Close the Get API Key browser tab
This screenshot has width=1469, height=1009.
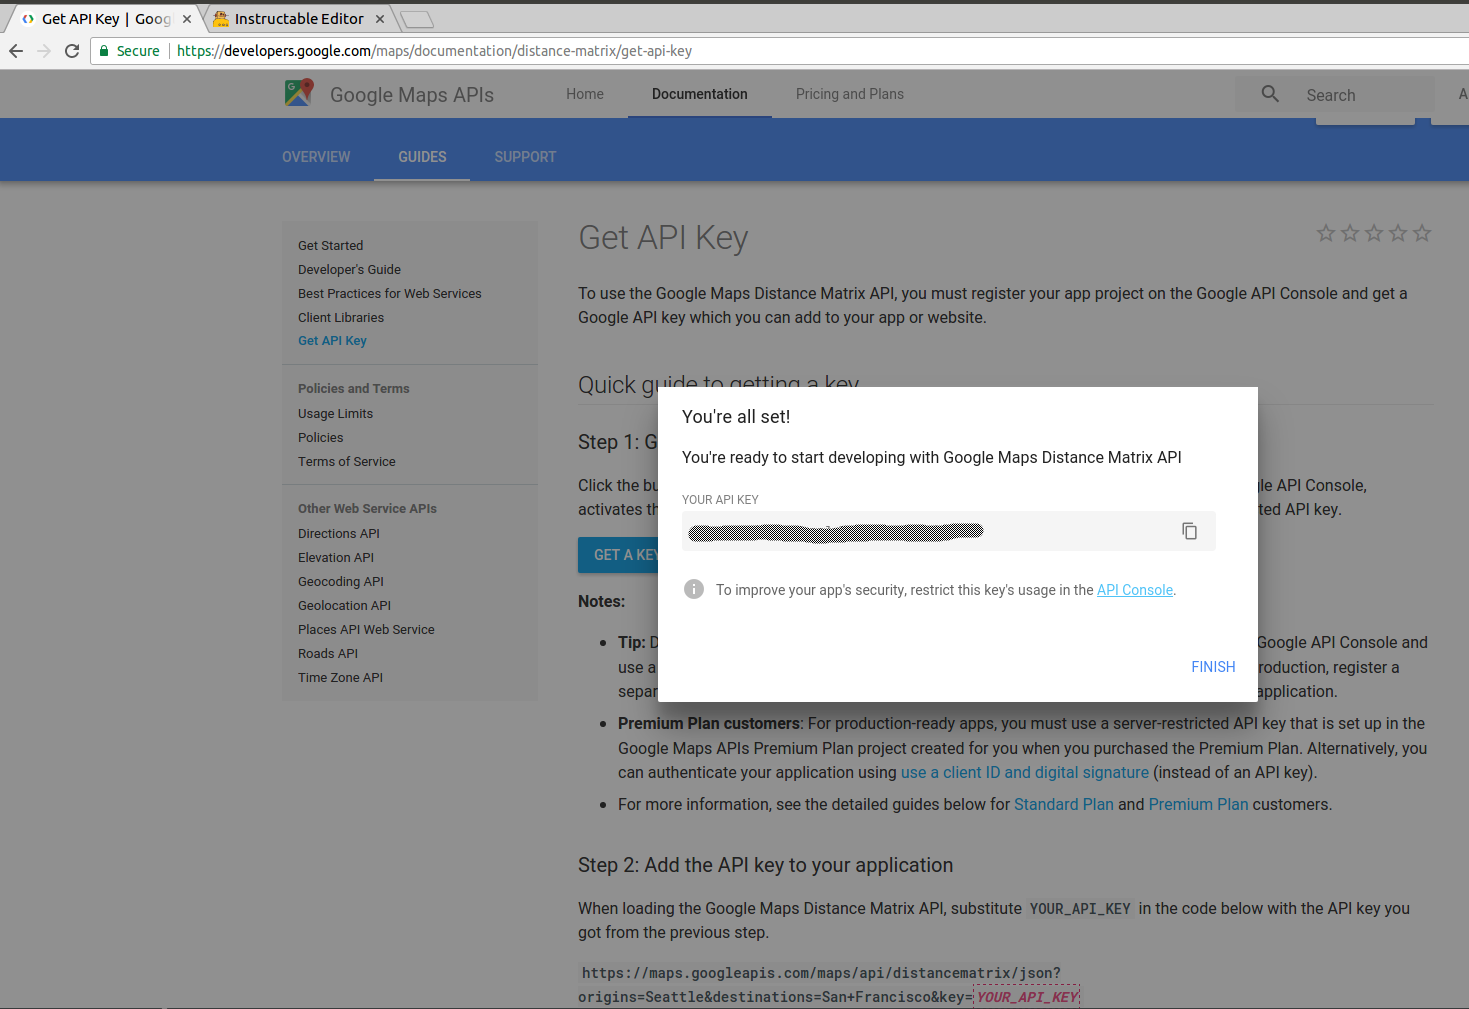(x=186, y=19)
